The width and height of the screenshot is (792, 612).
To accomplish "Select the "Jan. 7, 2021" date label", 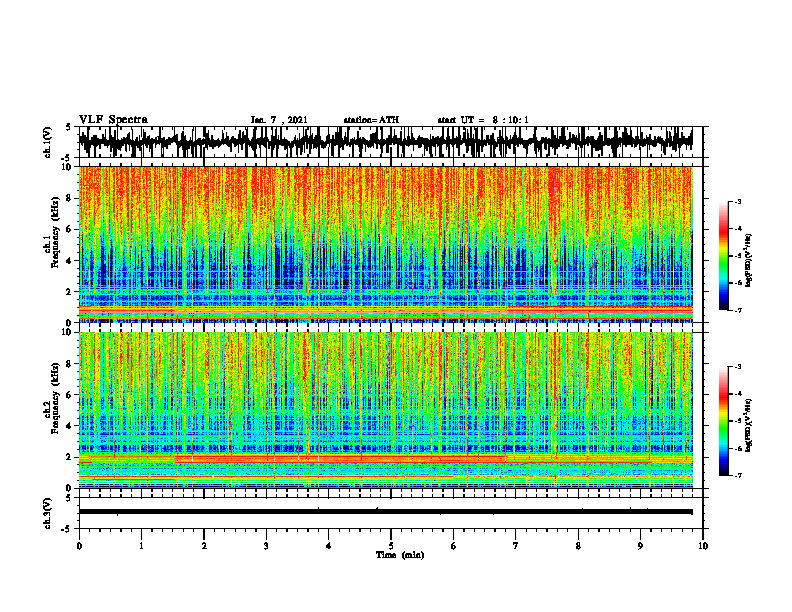I will [x=279, y=120].
